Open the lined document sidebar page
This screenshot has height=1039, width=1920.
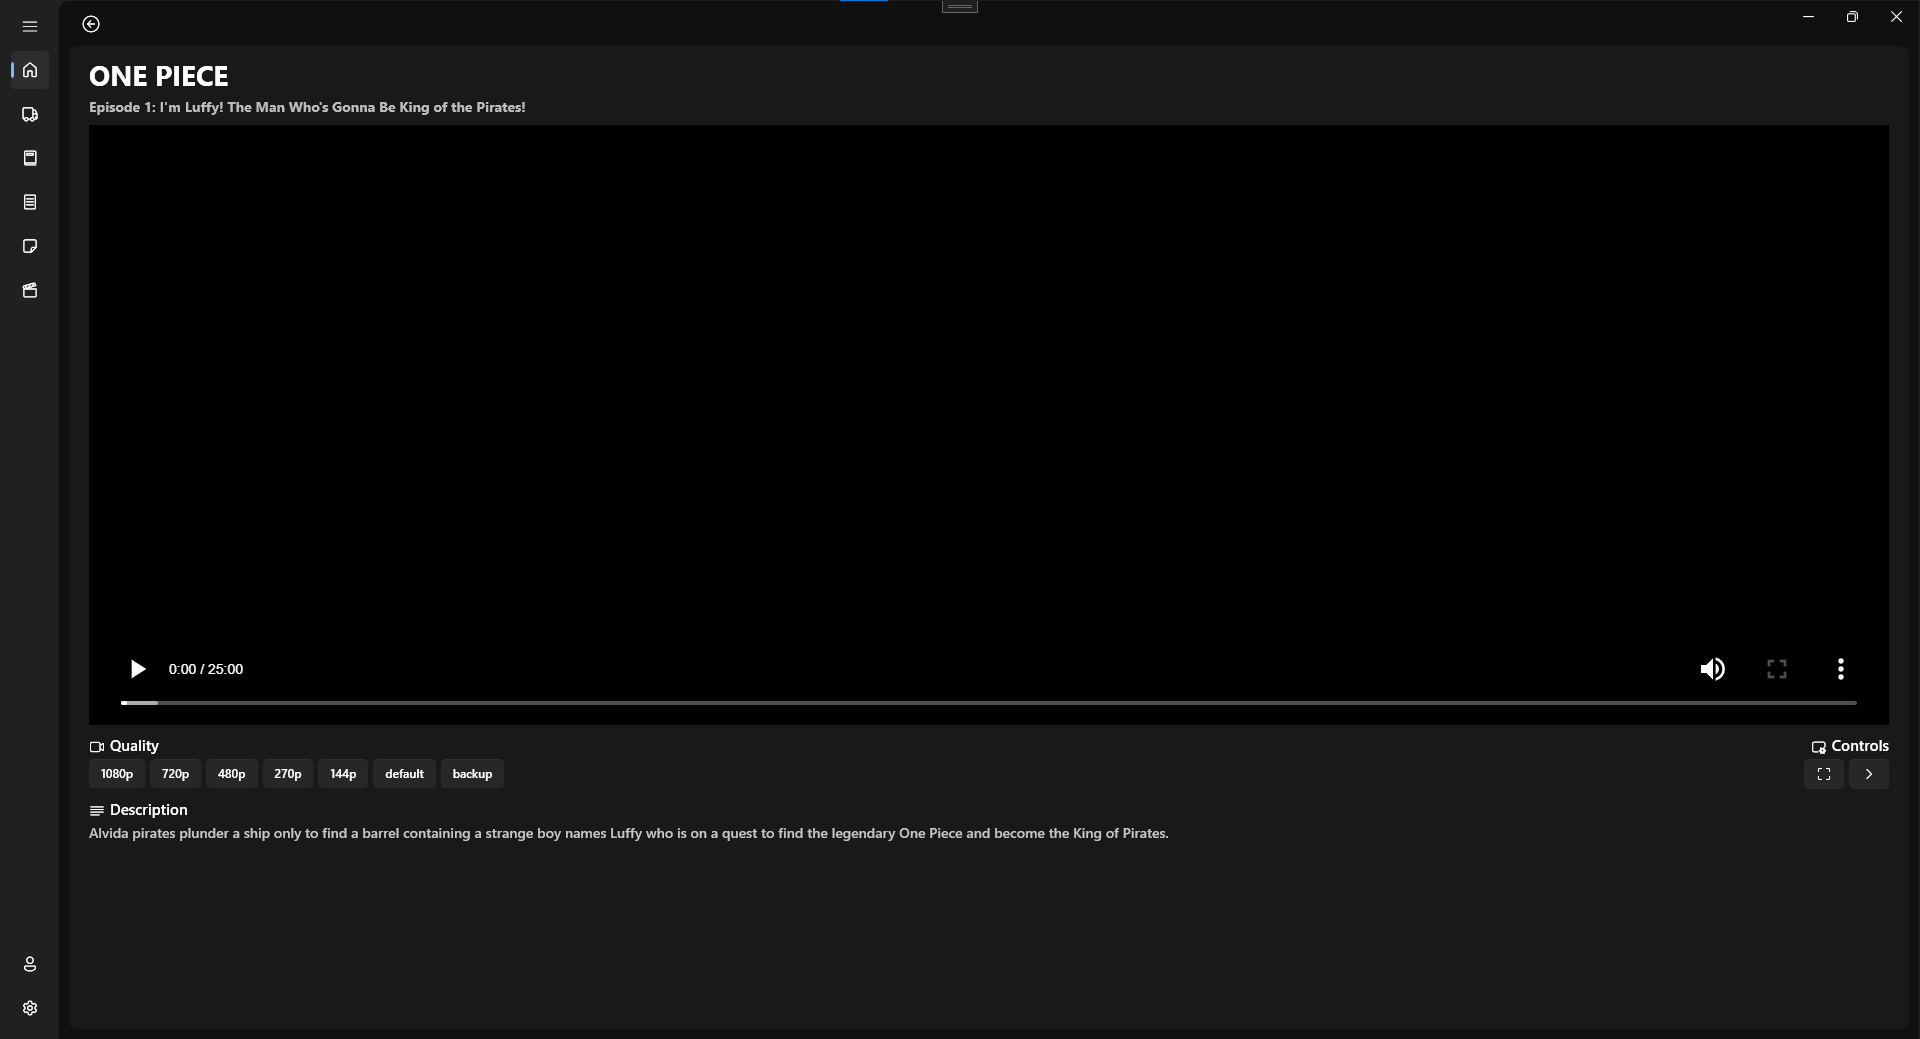click(30, 202)
